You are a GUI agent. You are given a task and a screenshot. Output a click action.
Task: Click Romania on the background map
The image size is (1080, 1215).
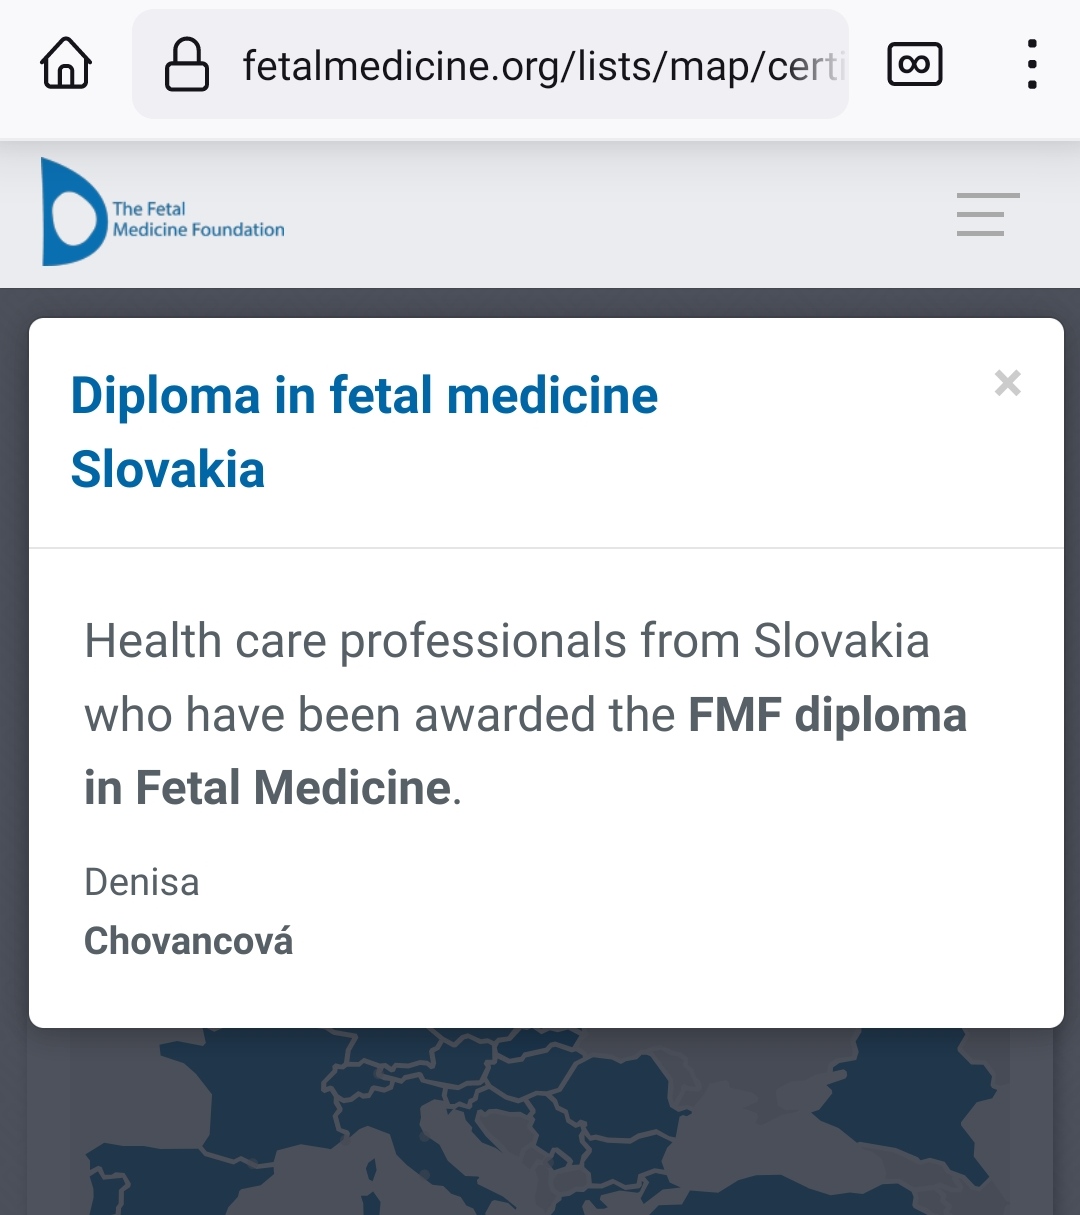pos(610,1095)
